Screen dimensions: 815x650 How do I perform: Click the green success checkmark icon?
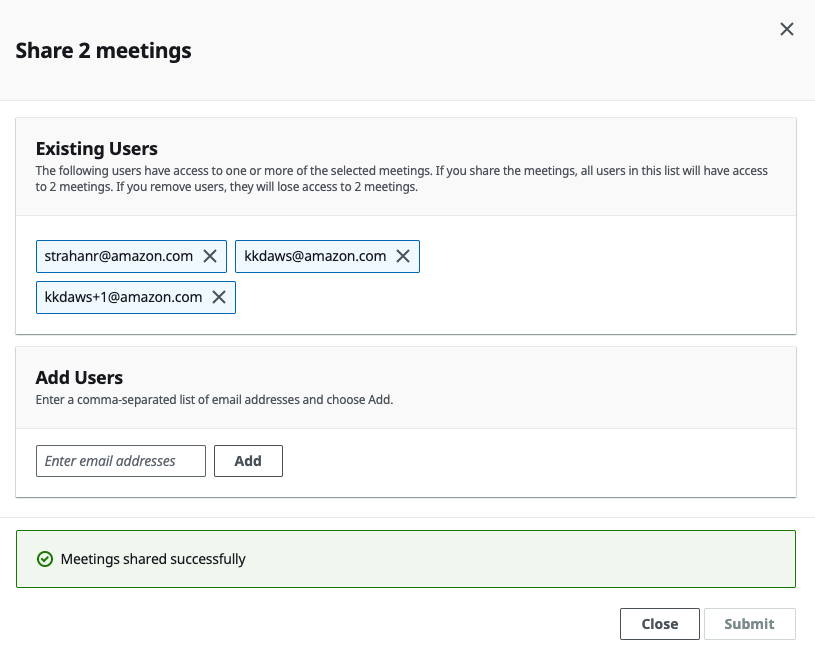(x=44, y=559)
